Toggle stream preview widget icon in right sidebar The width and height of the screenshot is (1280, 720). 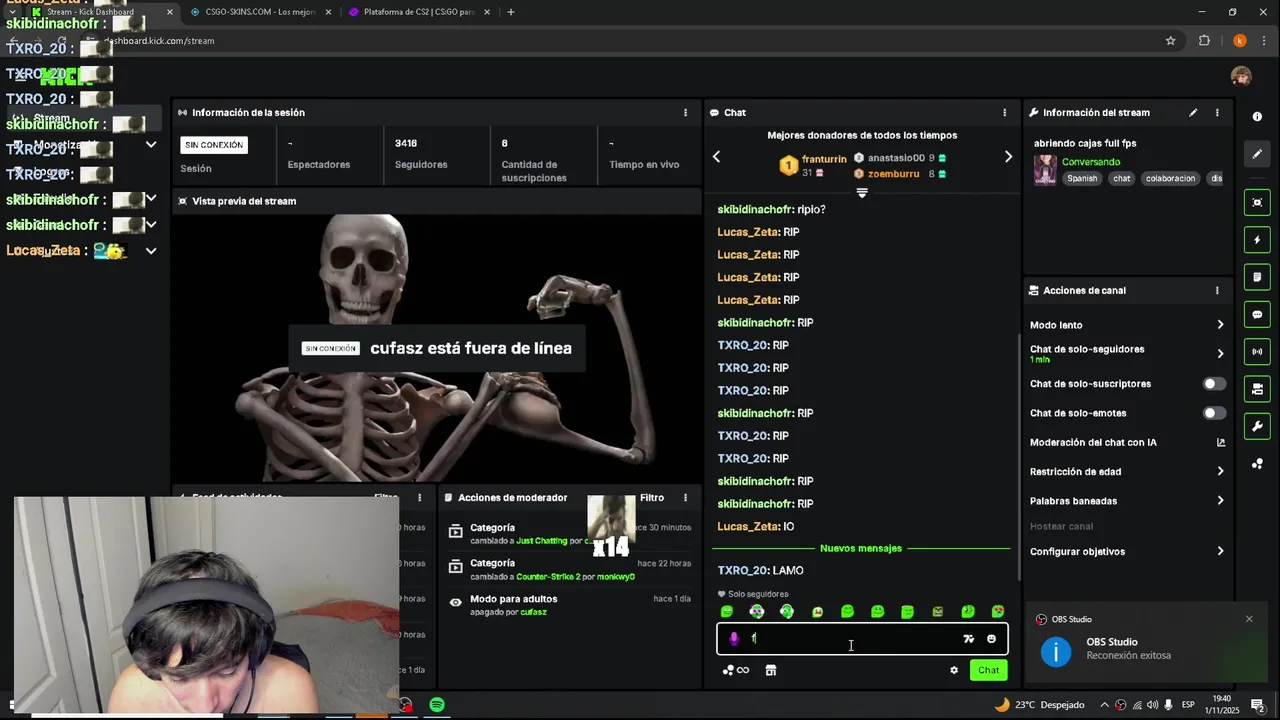point(1257,202)
